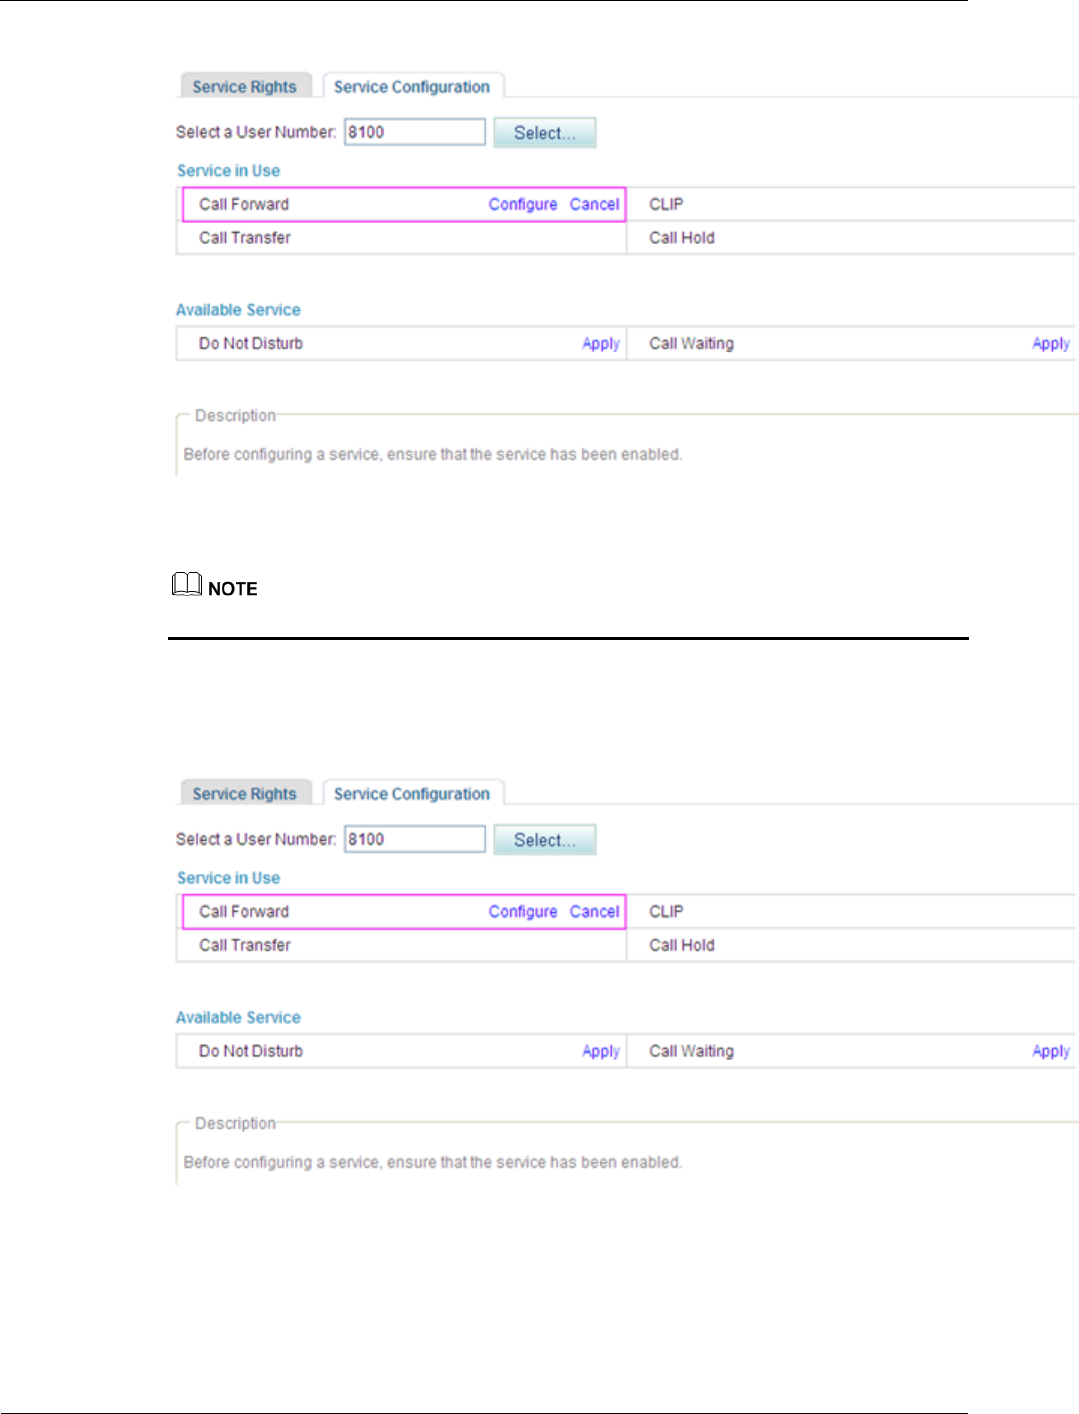The width and height of the screenshot is (1079, 1414).
Task: Cancel Call Forward in the upper panel
Action: click(595, 204)
